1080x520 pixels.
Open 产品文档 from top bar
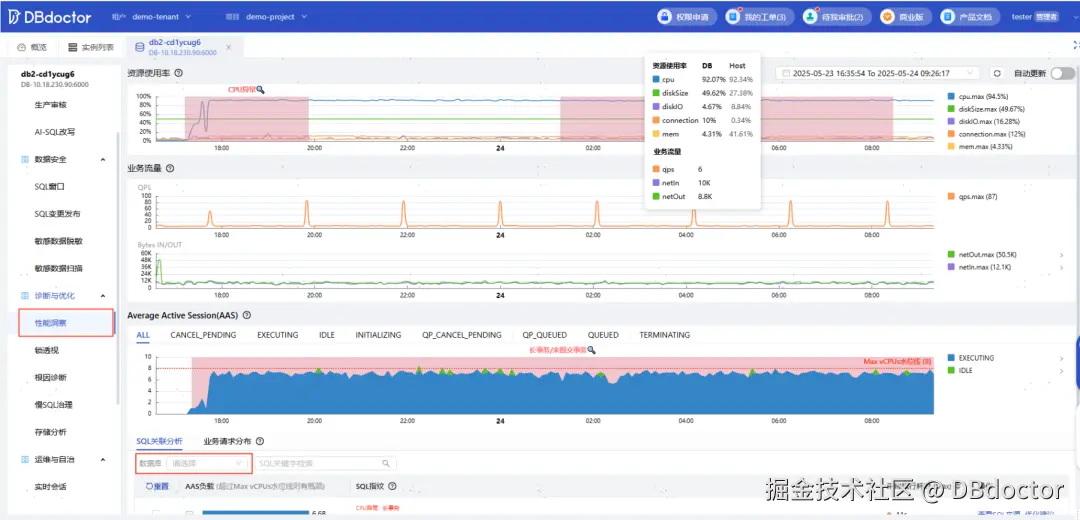point(969,17)
